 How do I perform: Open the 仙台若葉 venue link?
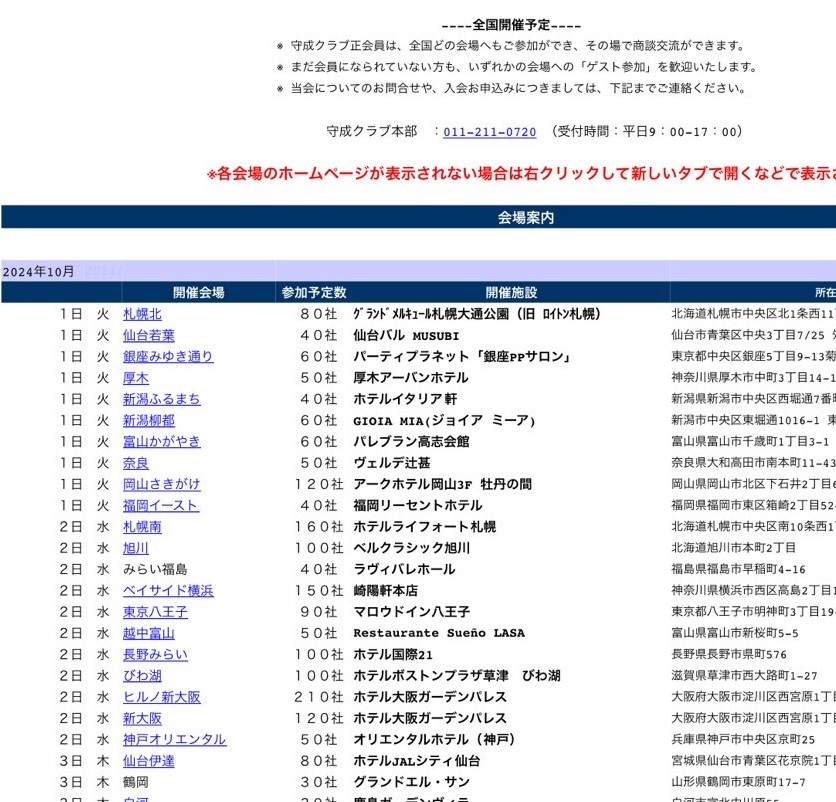coord(149,335)
